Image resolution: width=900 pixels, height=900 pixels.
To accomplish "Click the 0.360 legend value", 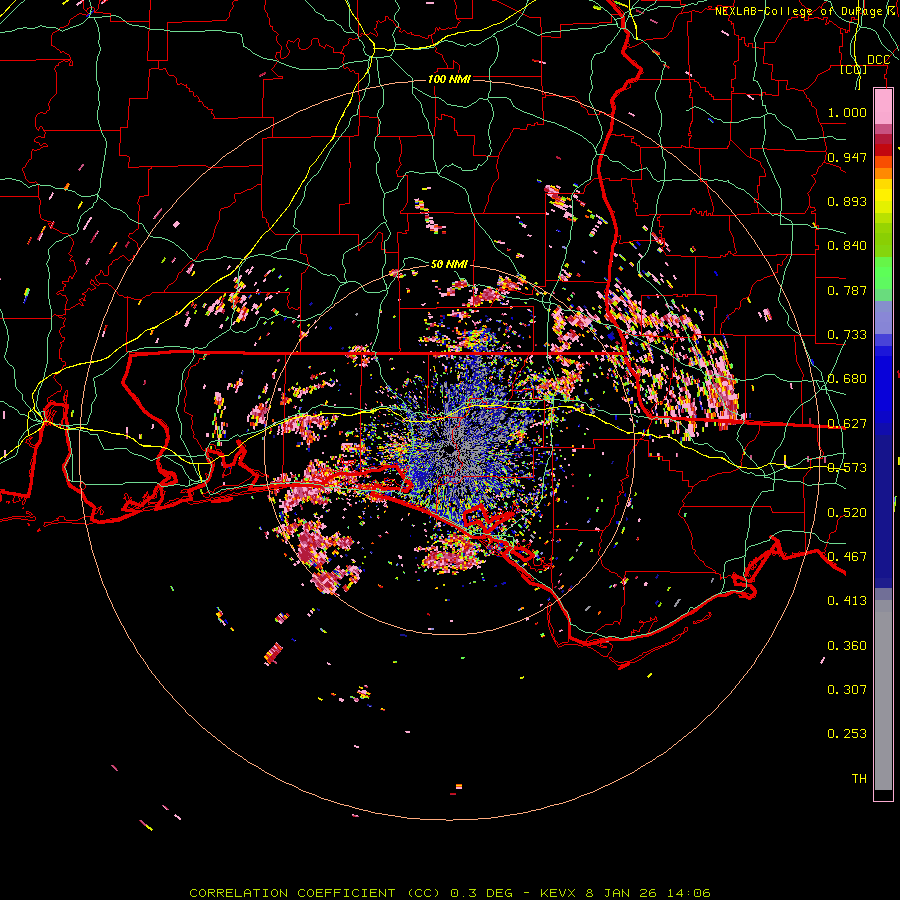I will pyautogui.click(x=847, y=646).
